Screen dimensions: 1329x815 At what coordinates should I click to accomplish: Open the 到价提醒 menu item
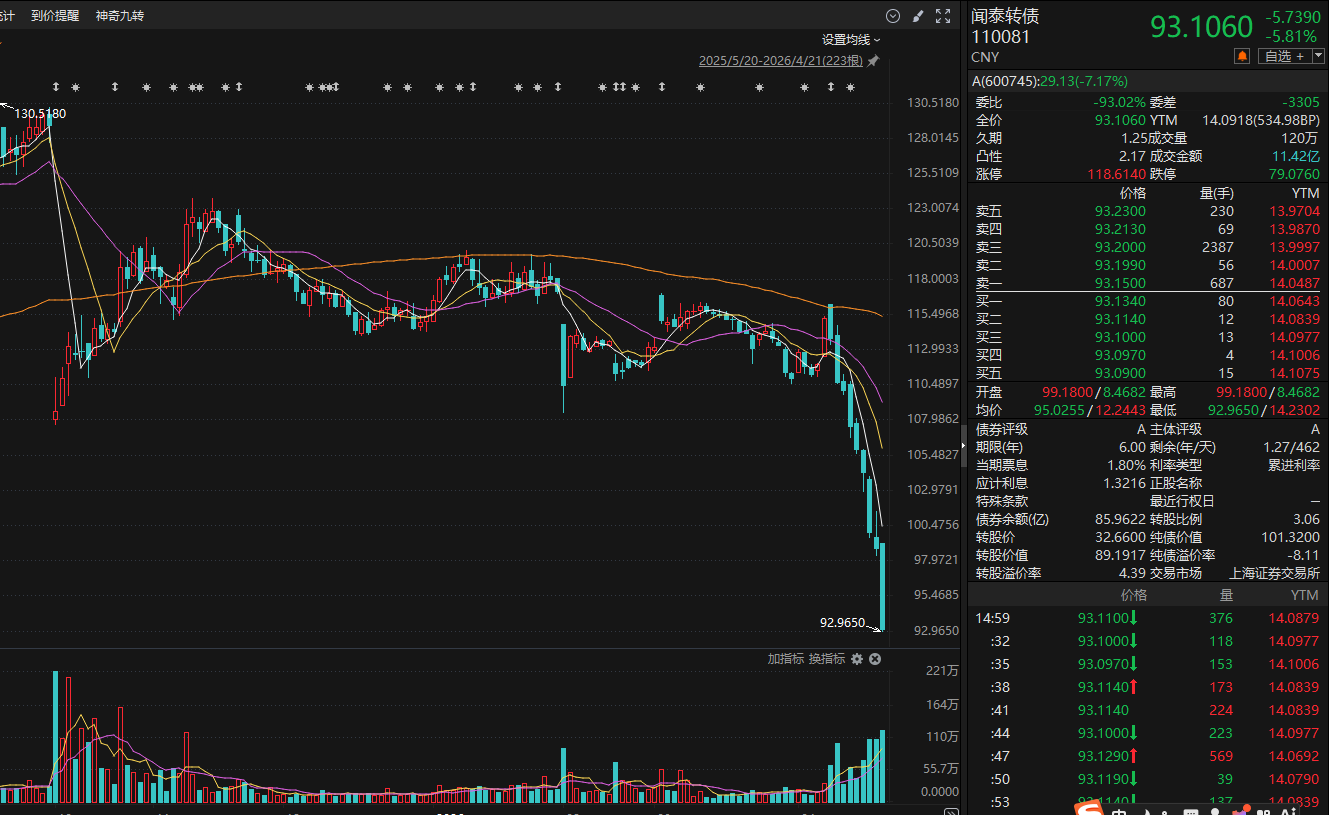(55, 16)
